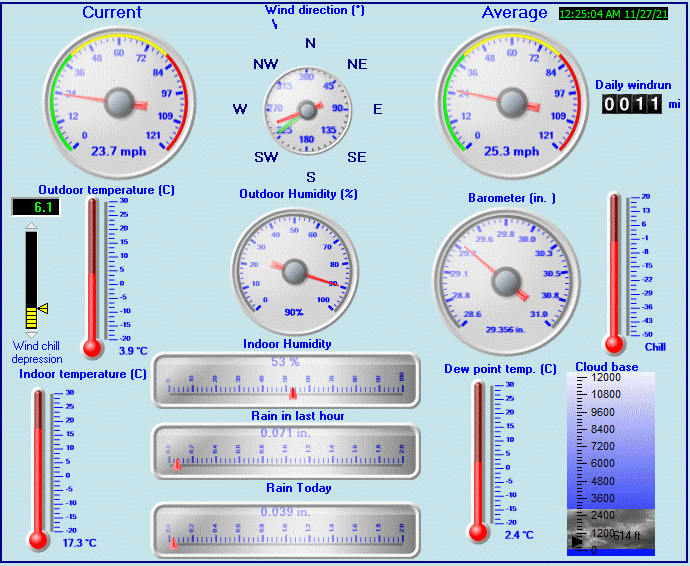
Task: Click the Dew point temp. (C) label
Action: pos(500,369)
